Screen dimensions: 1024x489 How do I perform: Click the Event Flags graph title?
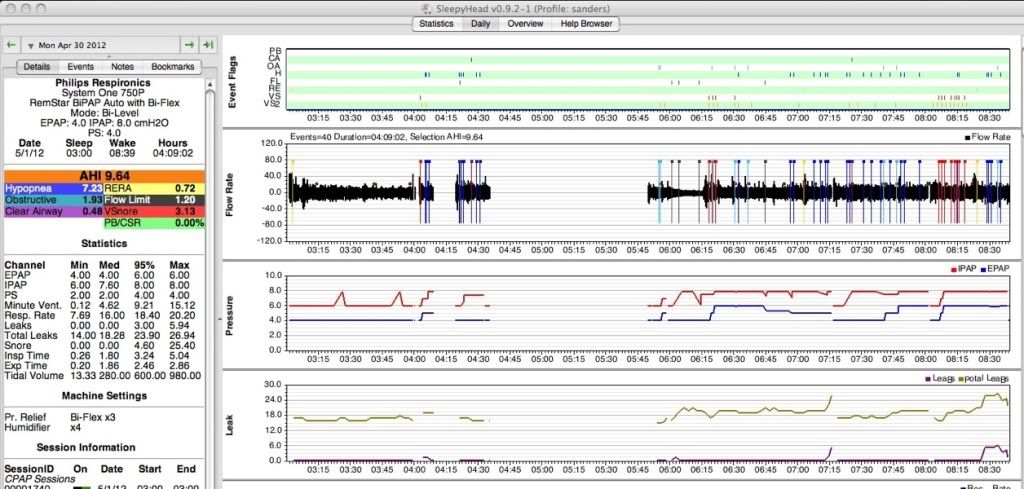[232, 82]
